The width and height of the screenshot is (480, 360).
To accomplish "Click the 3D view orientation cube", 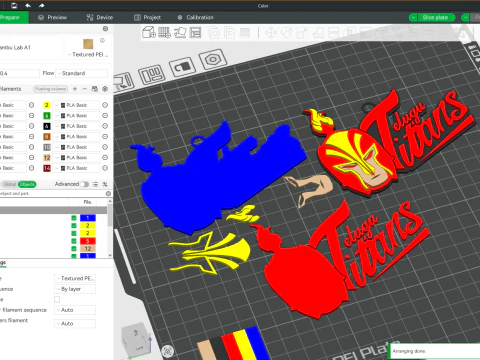I will pyautogui.click(x=136, y=340).
